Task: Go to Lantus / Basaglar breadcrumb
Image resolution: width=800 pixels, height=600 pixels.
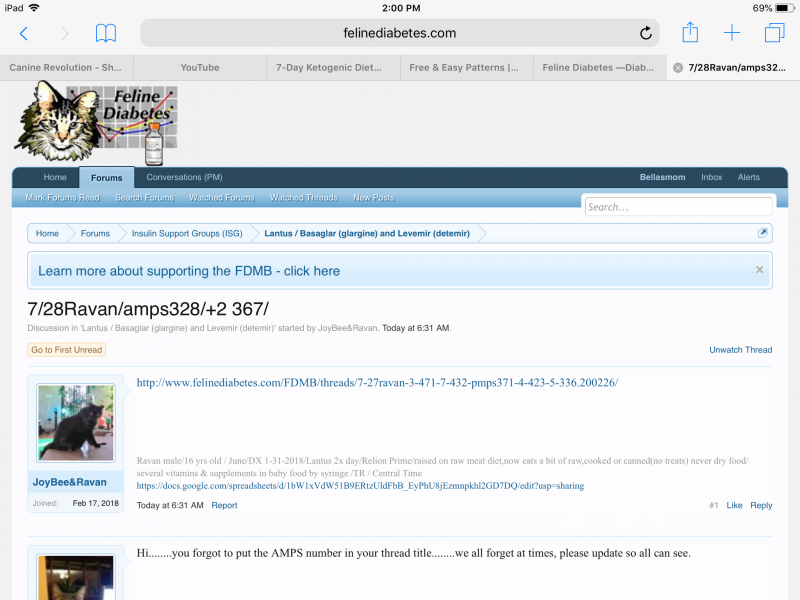Action: click(x=367, y=233)
